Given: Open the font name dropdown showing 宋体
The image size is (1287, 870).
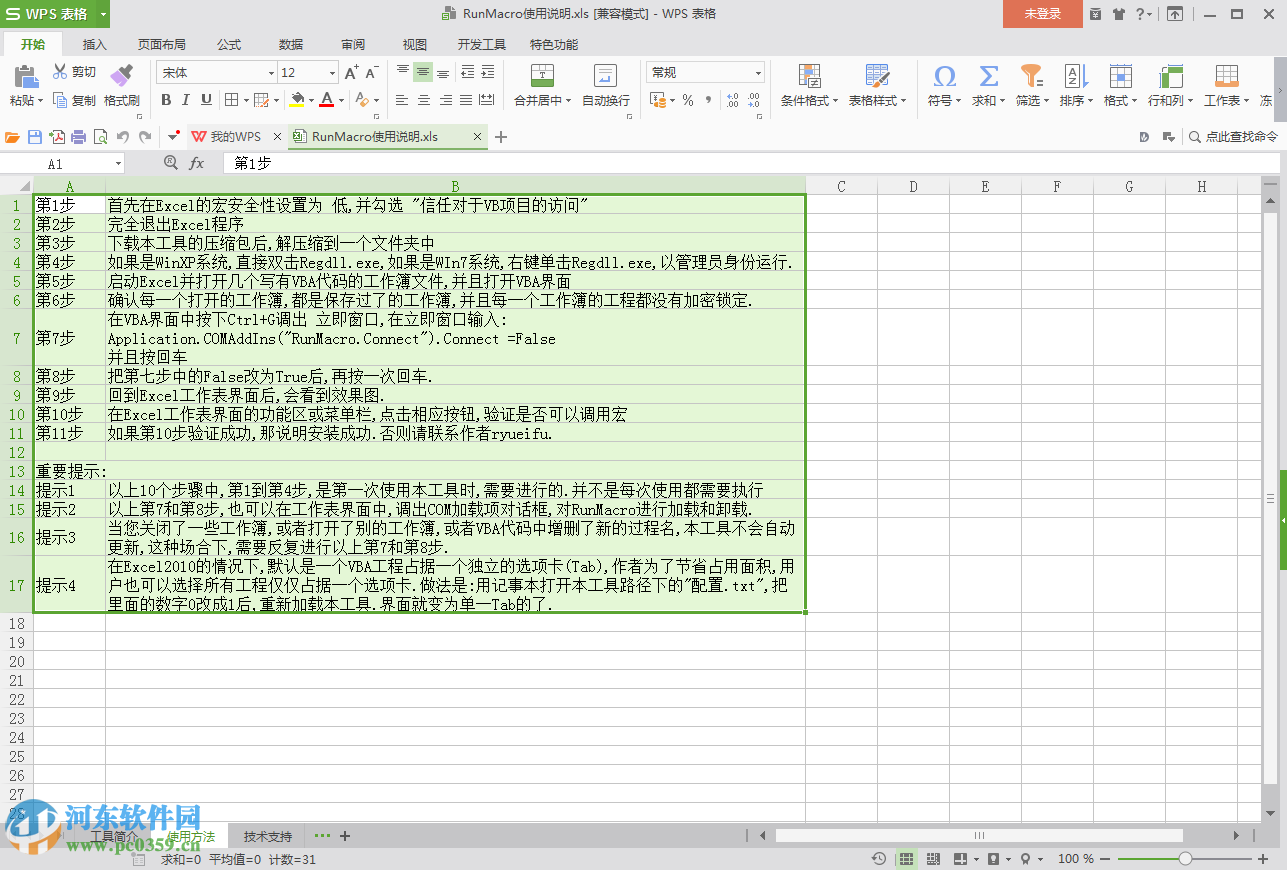Looking at the screenshot, I should coord(270,72).
